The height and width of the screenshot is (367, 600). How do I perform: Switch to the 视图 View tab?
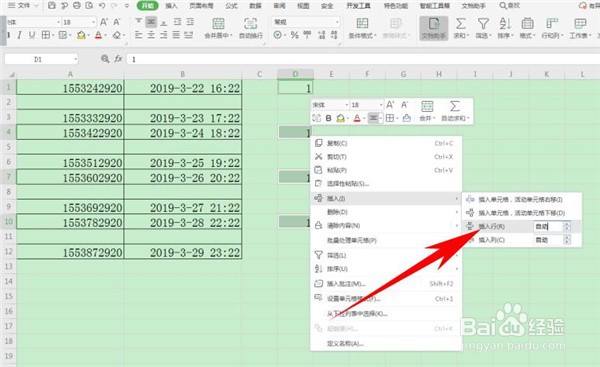pos(303,6)
